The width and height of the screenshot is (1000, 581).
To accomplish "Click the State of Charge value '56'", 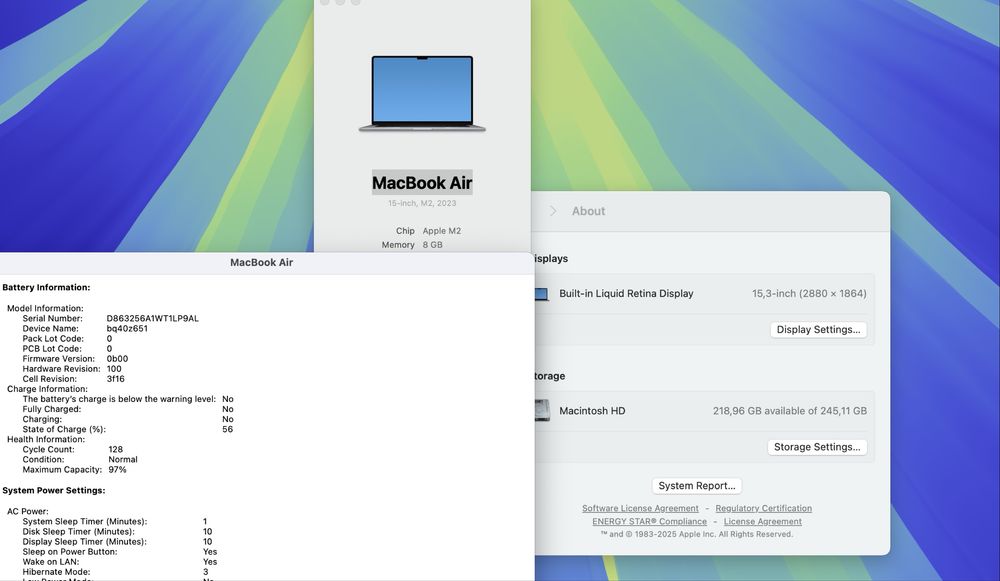I will coord(228,429).
